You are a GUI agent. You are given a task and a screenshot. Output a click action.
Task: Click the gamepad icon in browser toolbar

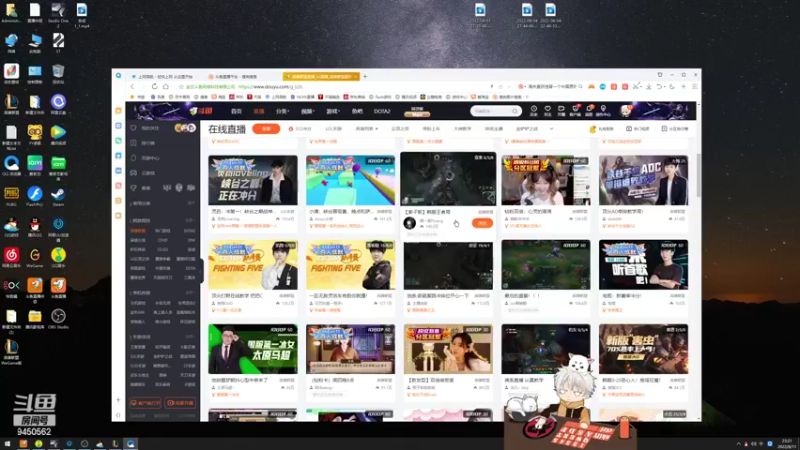(591, 87)
